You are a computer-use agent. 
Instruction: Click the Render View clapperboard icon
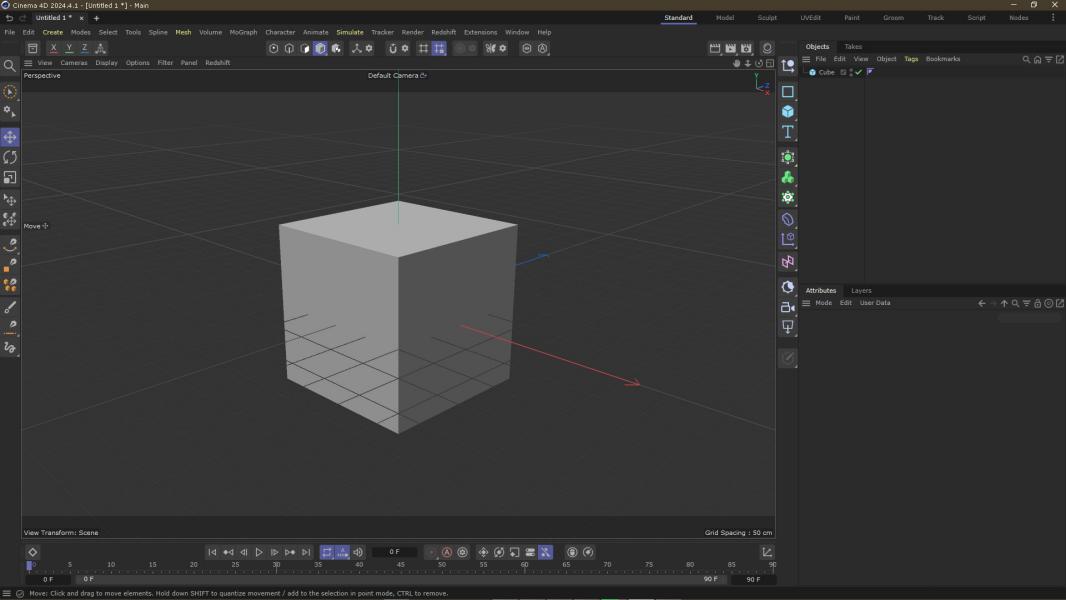pyautogui.click(x=715, y=48)
